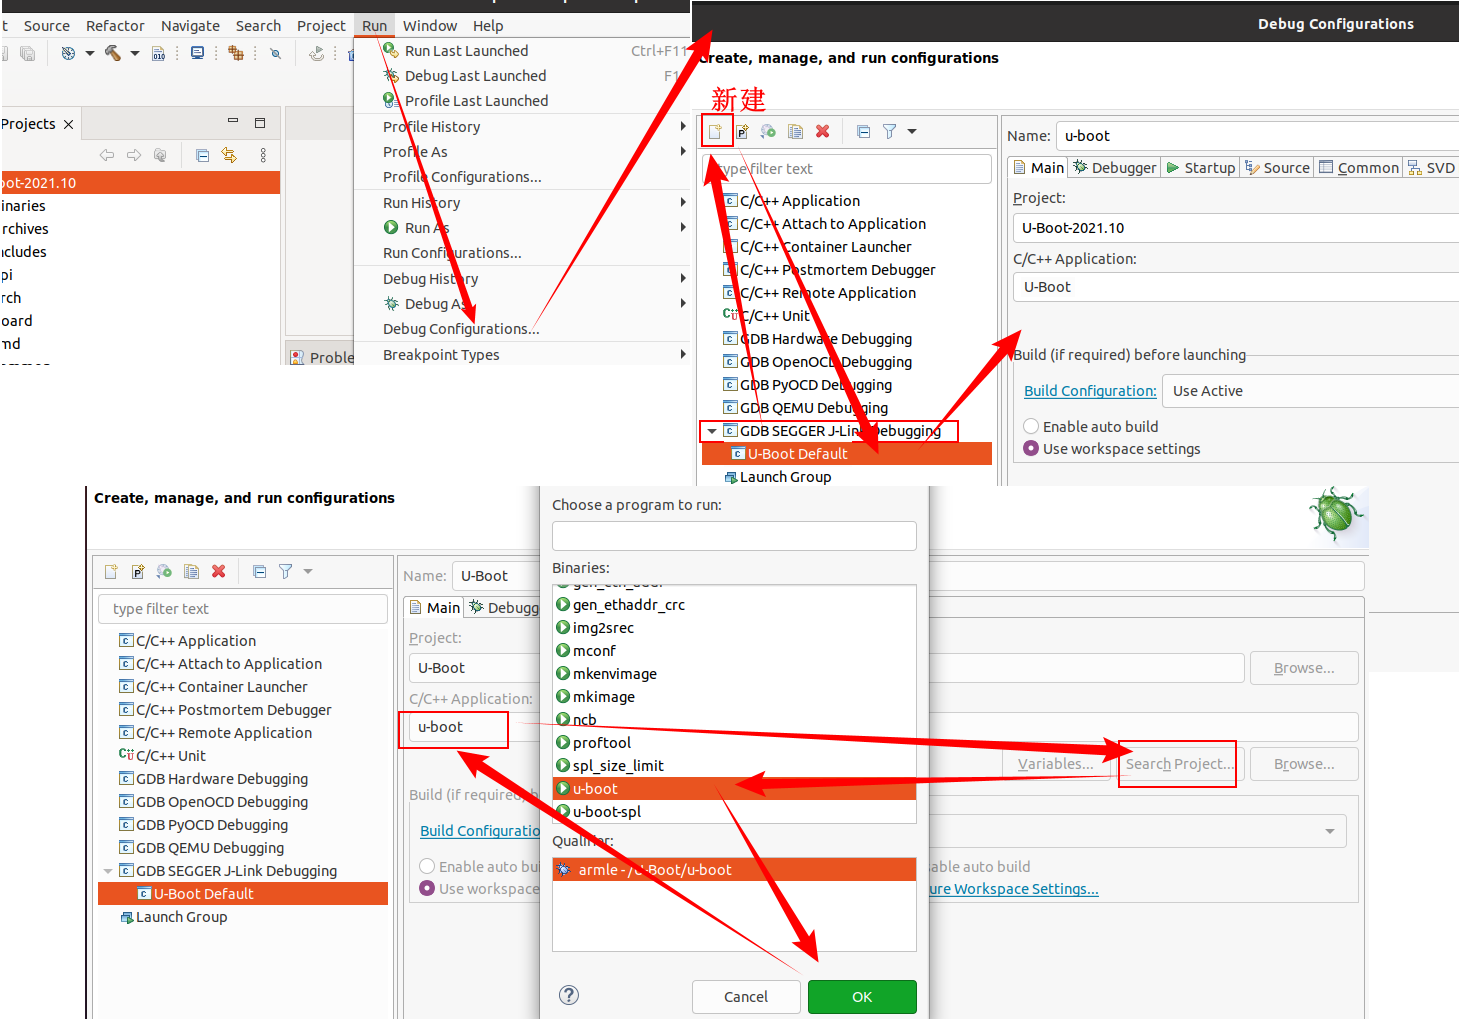Open the Projects view three-dot menu
The image size is (1459, 1019).
coord(263,155)
